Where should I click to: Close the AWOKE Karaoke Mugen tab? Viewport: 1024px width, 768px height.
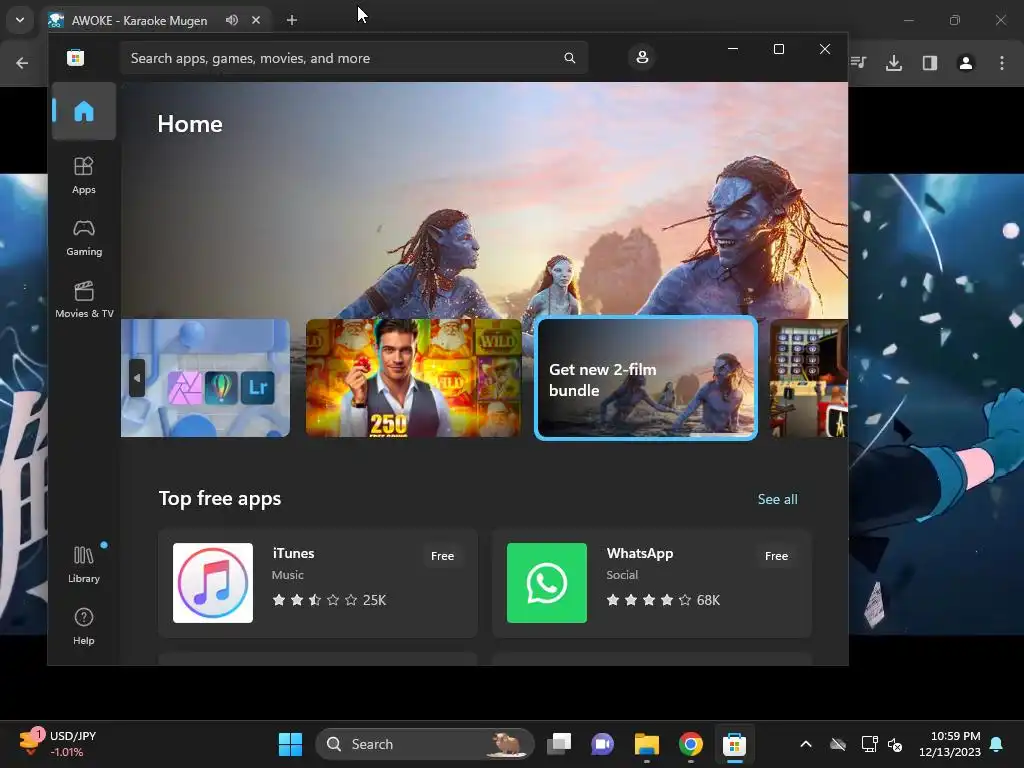256,20
